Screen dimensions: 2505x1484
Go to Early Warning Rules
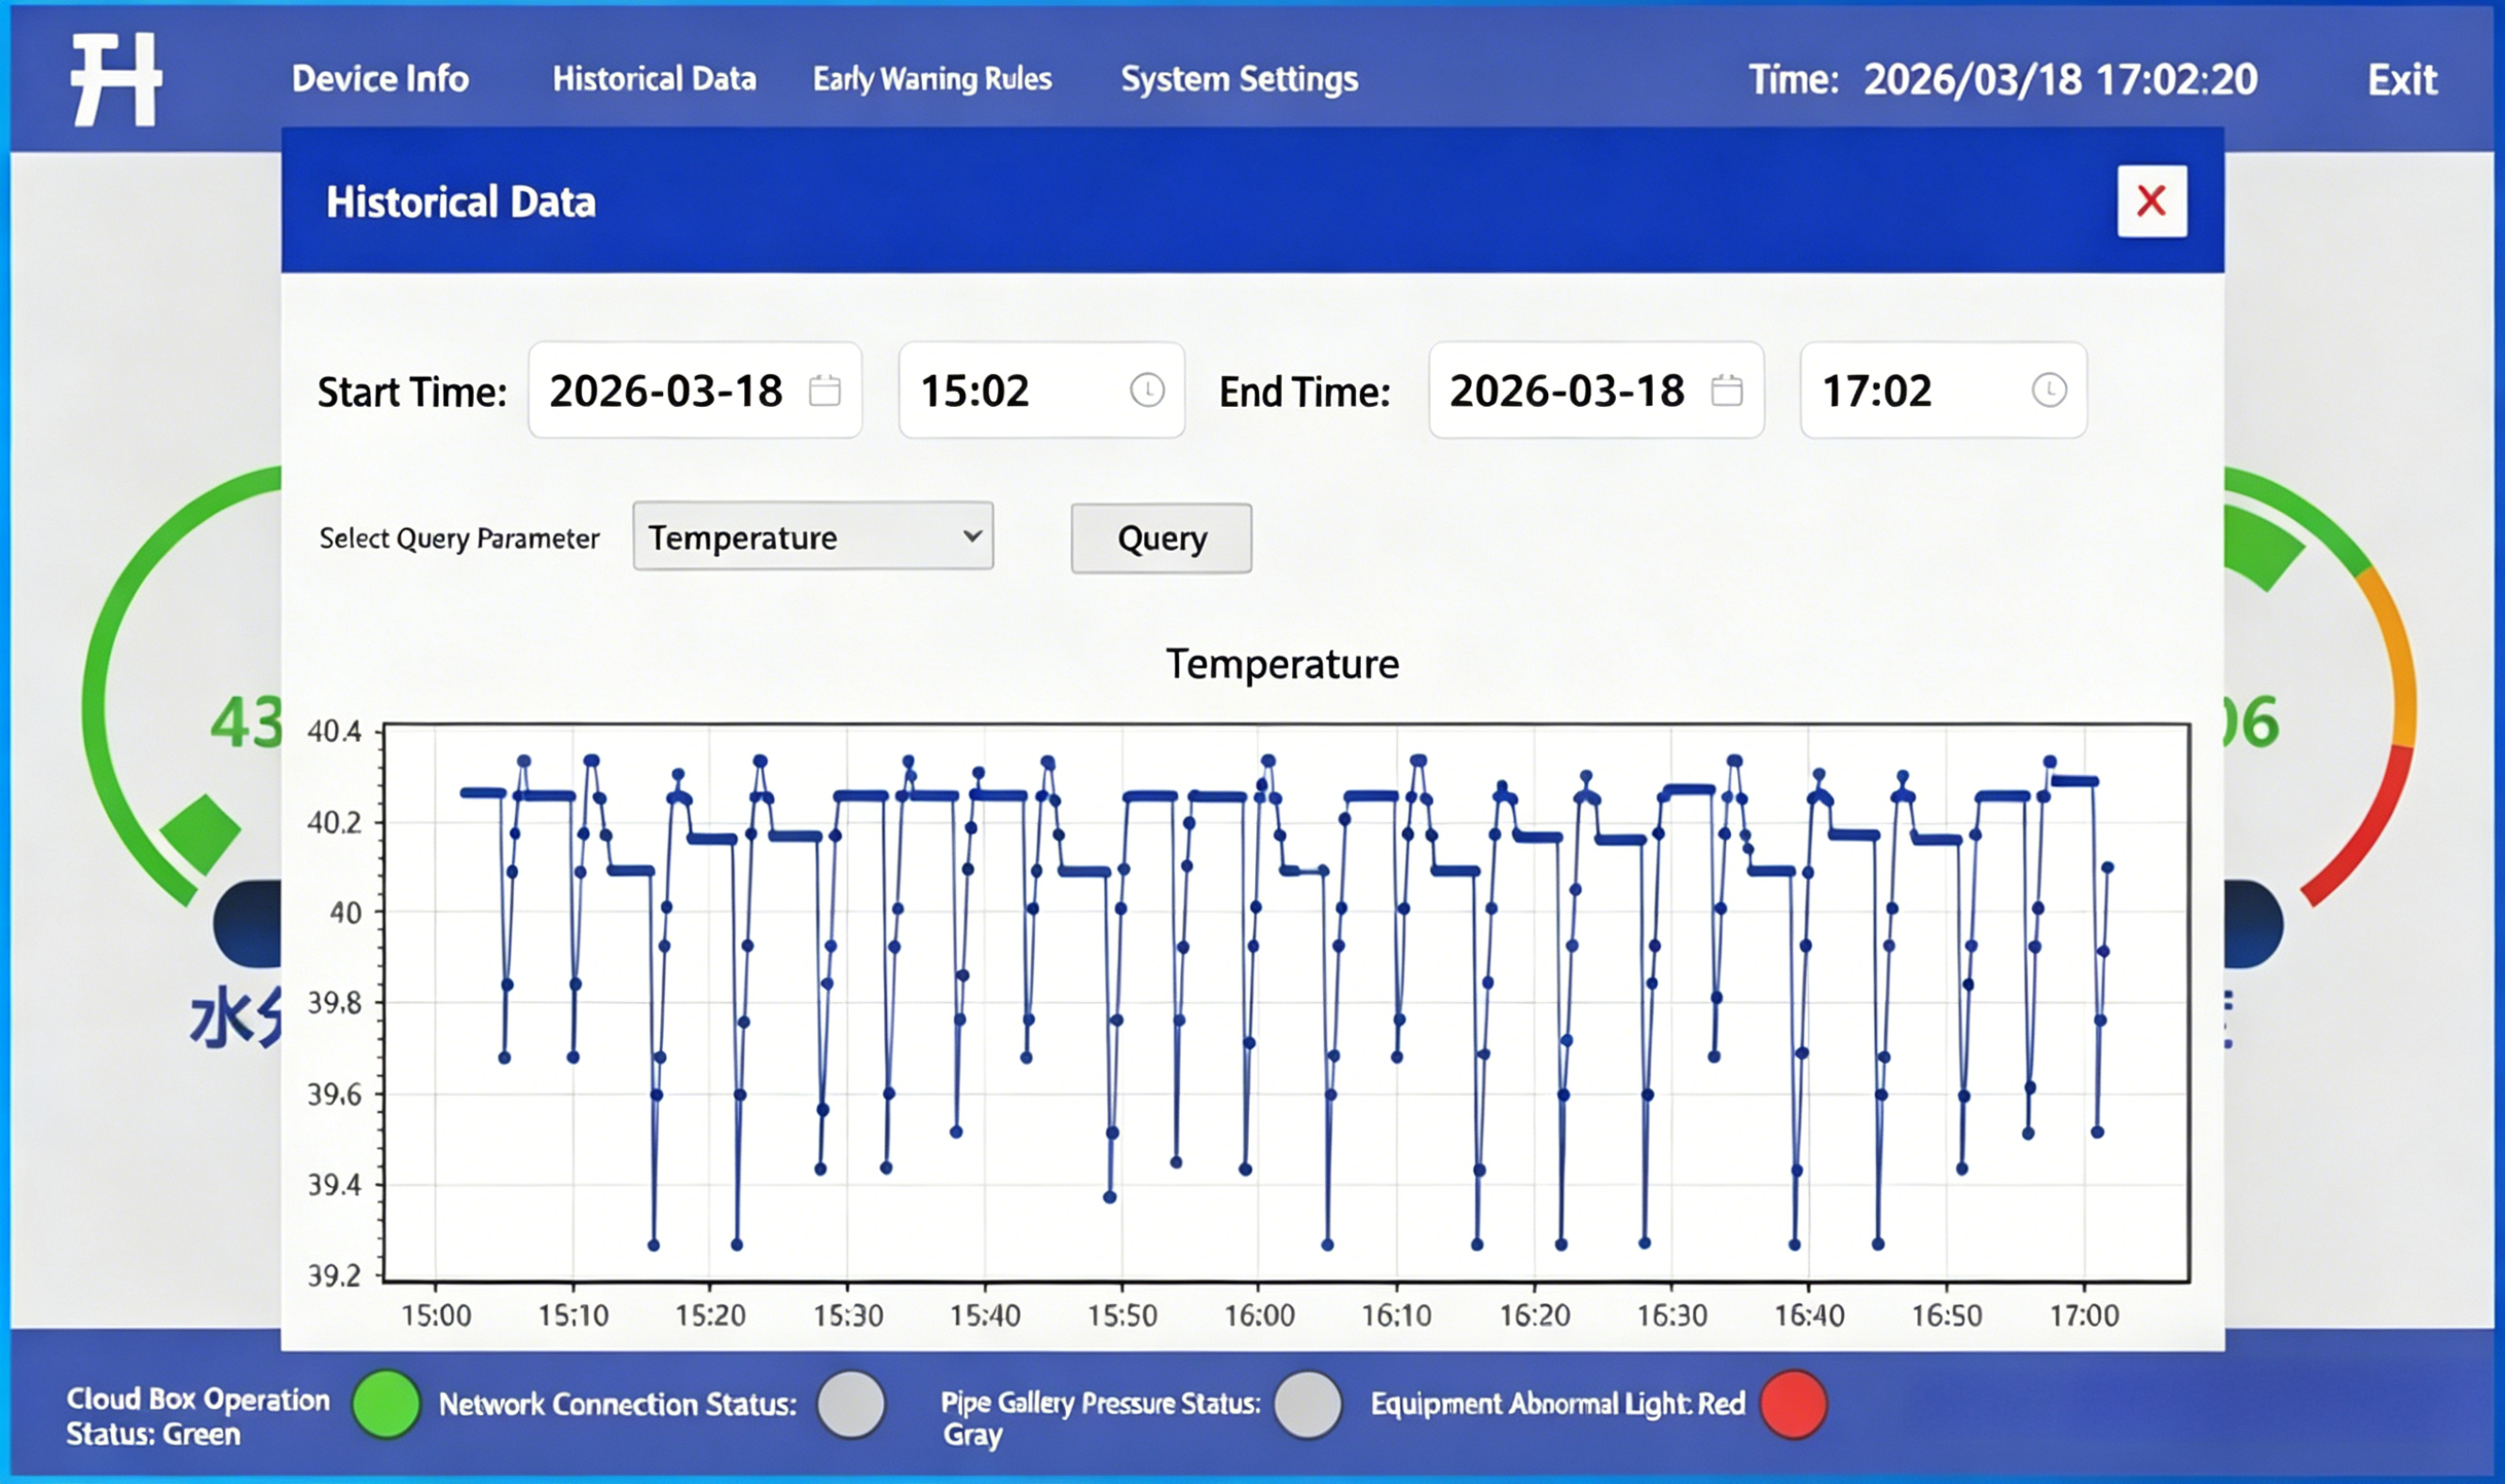tap(932, 79)
